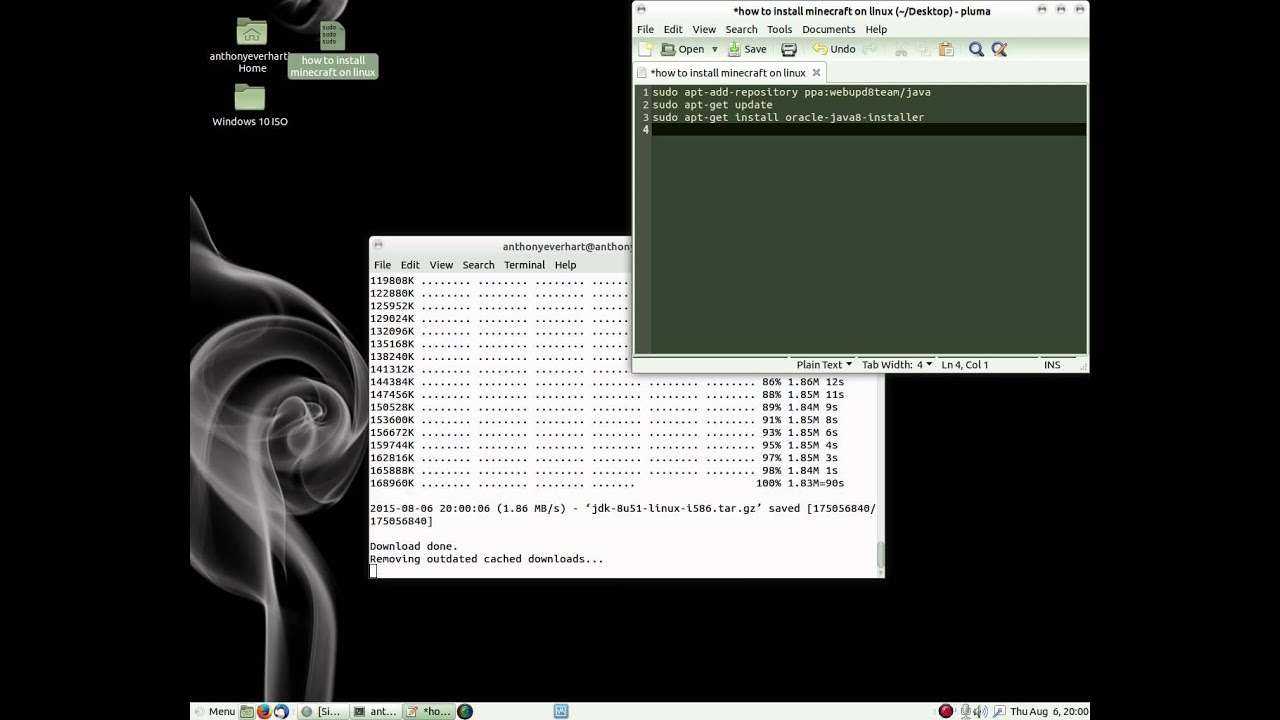Undo the last edit in pluma
This screenshot has height=720, width=1280.
pos(834,49)
